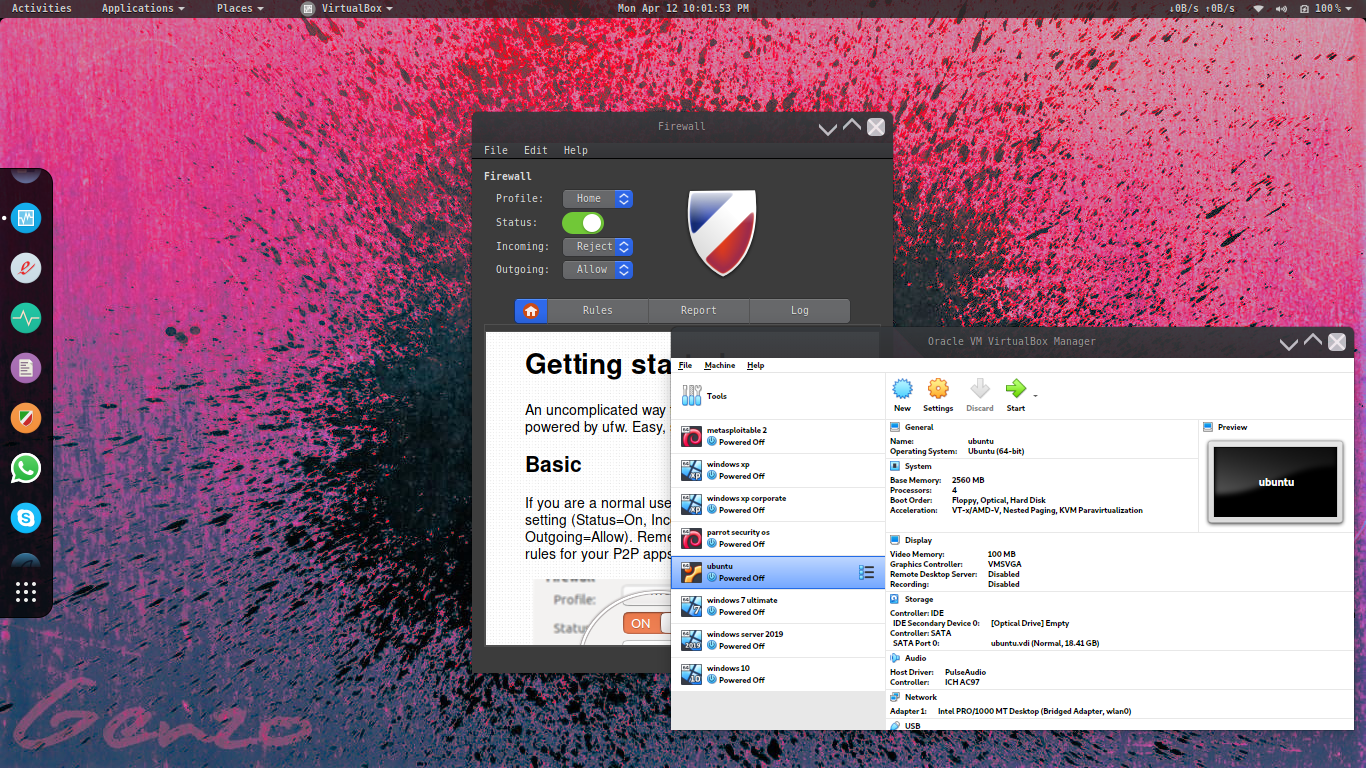Open the Incoming dropdown set to Reject
This screenshot has height=768, width=1366.
coord(597,247)
